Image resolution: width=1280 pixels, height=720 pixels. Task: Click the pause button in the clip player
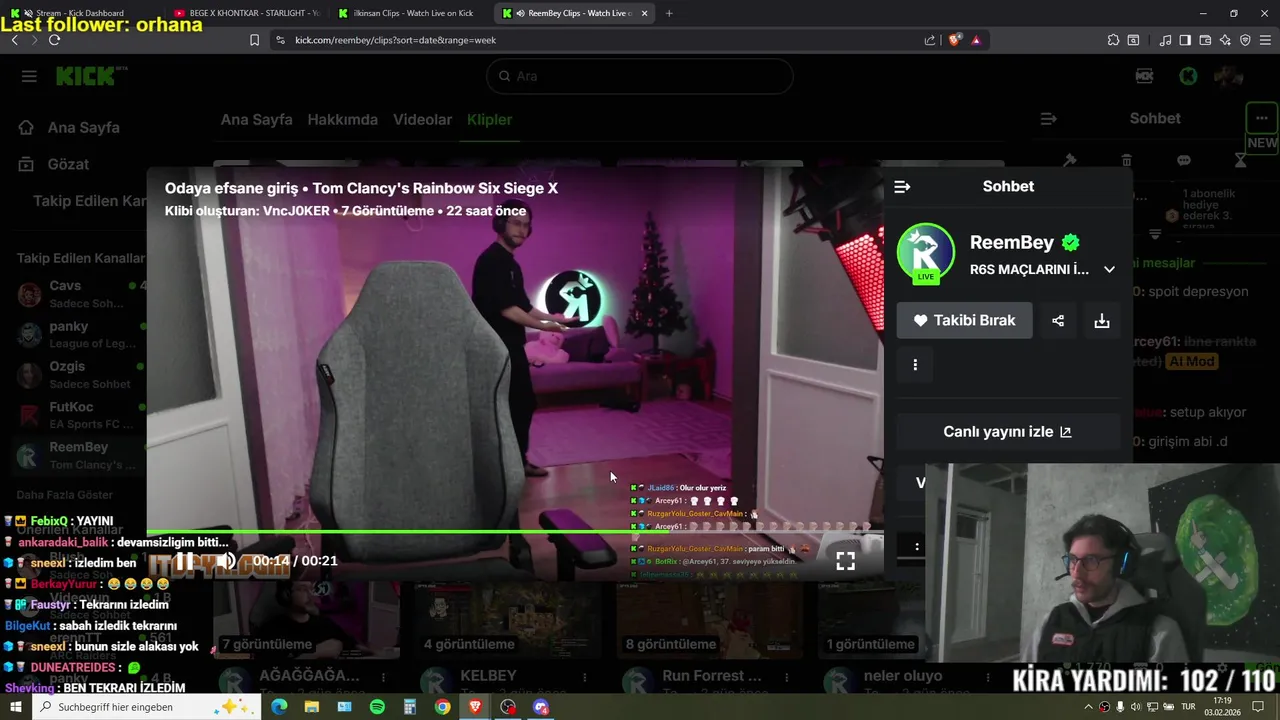tap(184, 561)
